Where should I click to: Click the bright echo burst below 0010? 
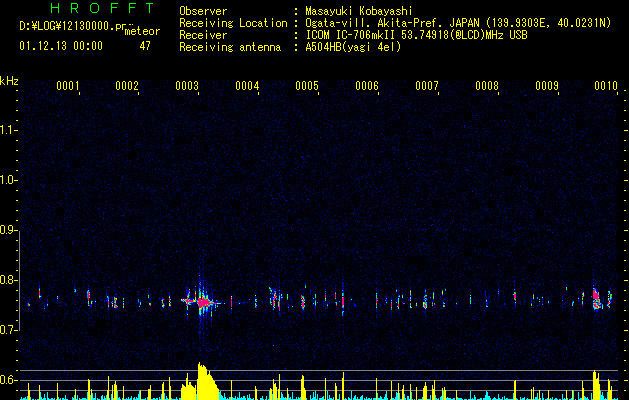point(597,299)
